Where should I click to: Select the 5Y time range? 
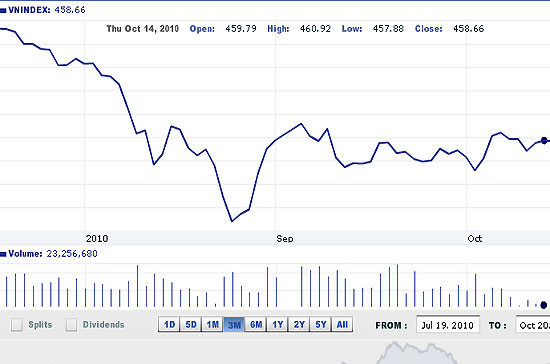[x=321, y=324]
